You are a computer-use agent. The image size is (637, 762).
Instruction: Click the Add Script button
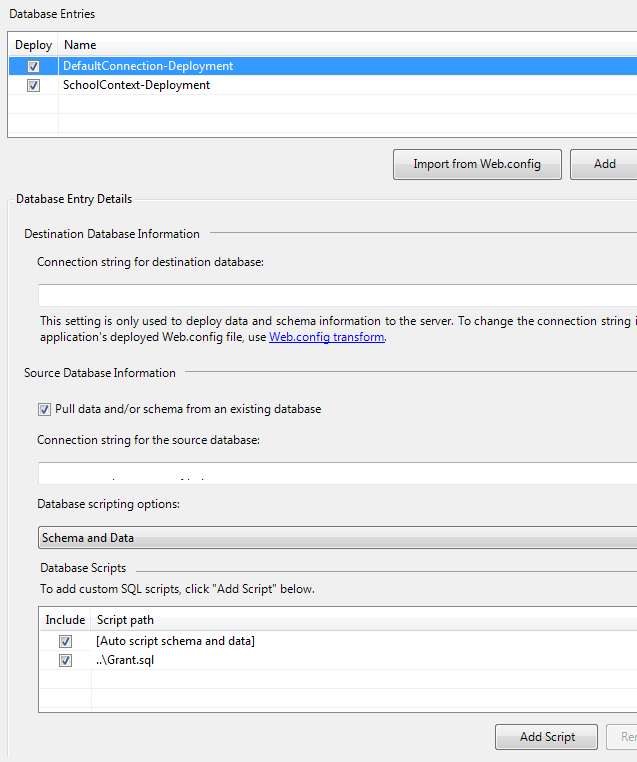[546, 737]
